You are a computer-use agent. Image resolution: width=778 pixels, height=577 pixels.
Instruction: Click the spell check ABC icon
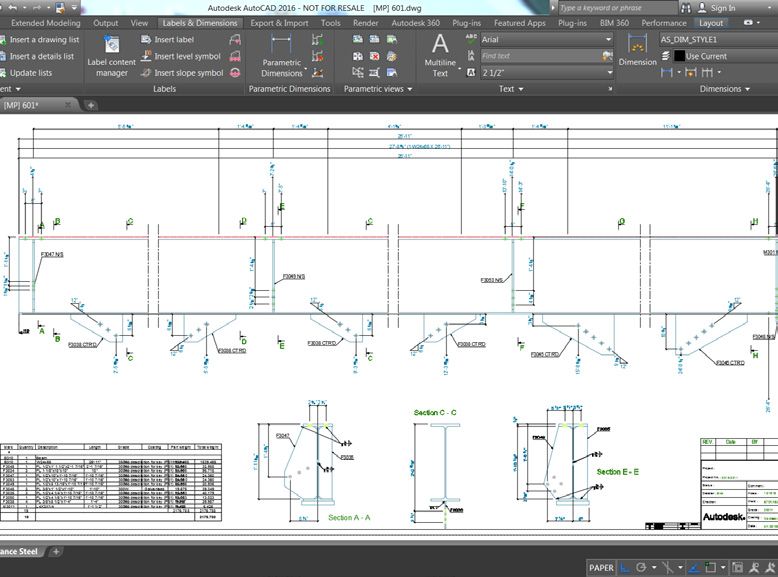[471, 38]
